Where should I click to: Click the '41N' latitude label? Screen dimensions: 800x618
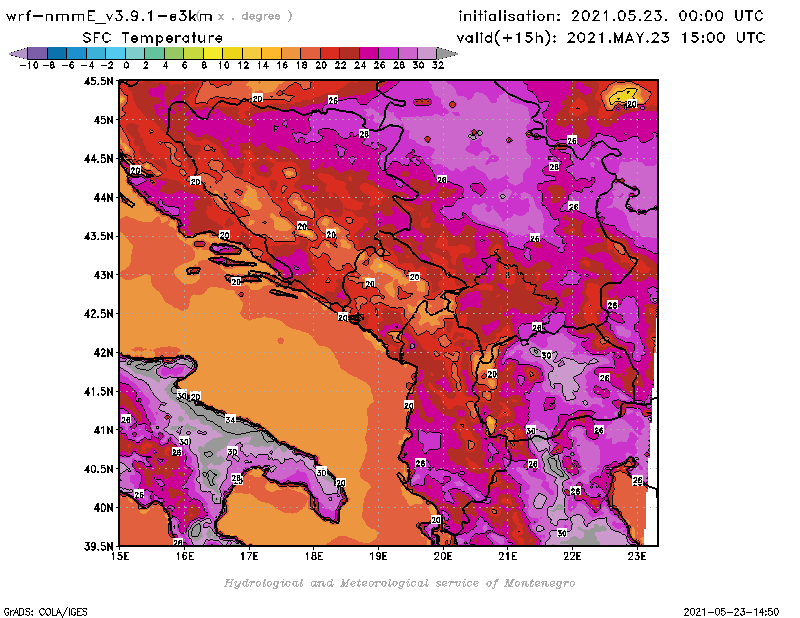[103, 430]
